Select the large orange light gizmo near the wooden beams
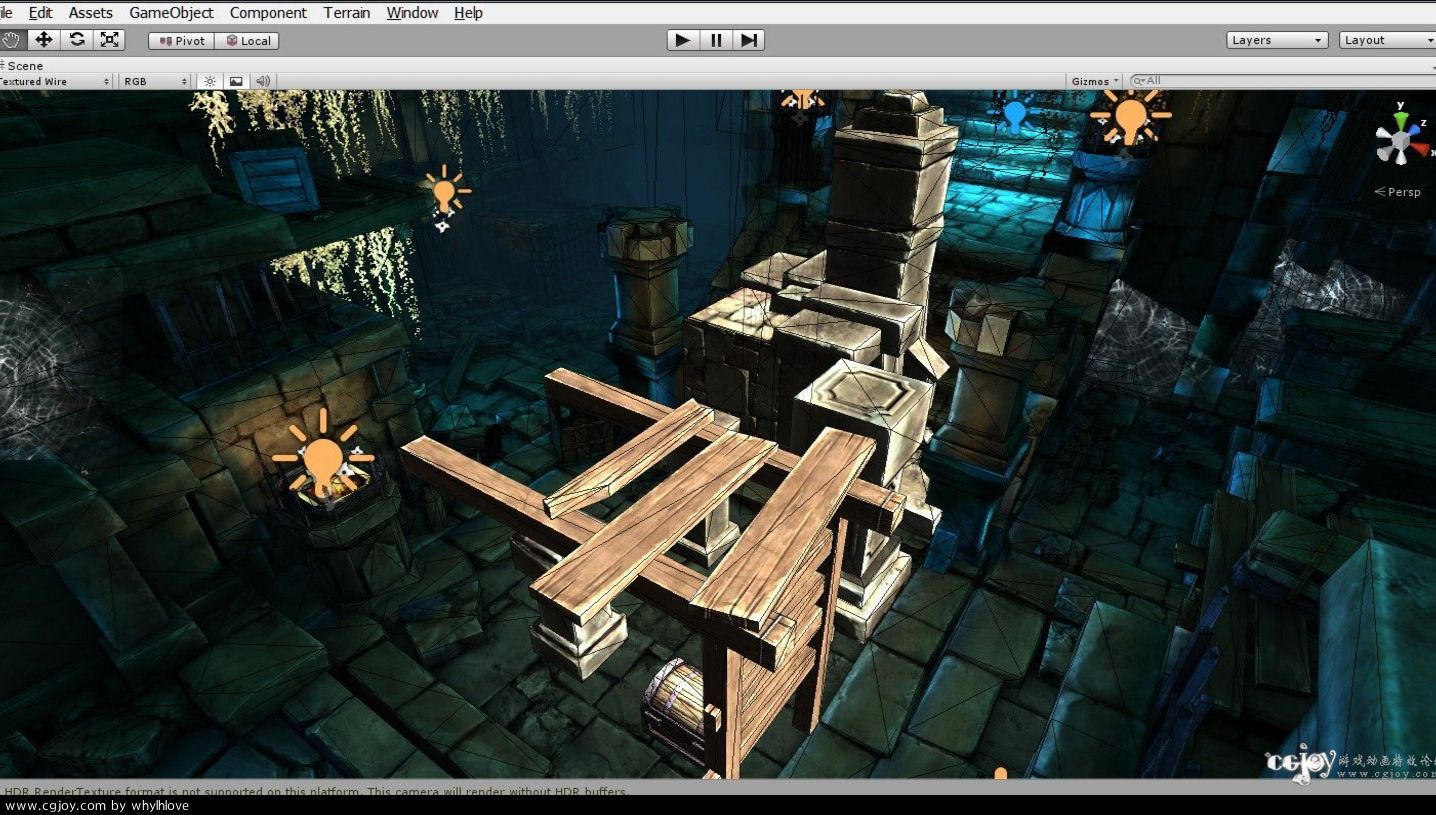Viewport: 1436px width, 815px height. point(323,456)
